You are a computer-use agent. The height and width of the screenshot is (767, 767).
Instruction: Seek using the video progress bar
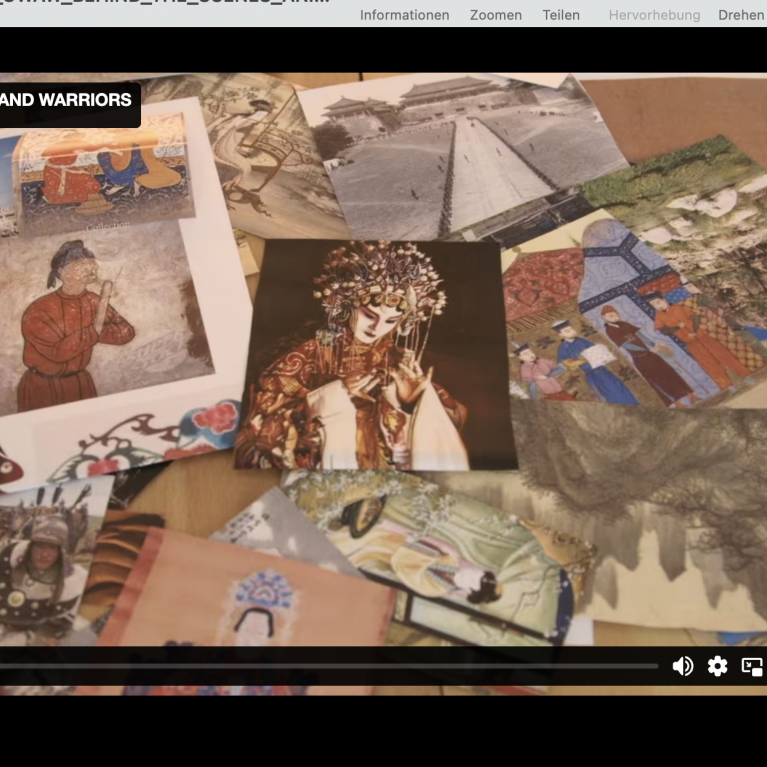[x=330, y=666]
